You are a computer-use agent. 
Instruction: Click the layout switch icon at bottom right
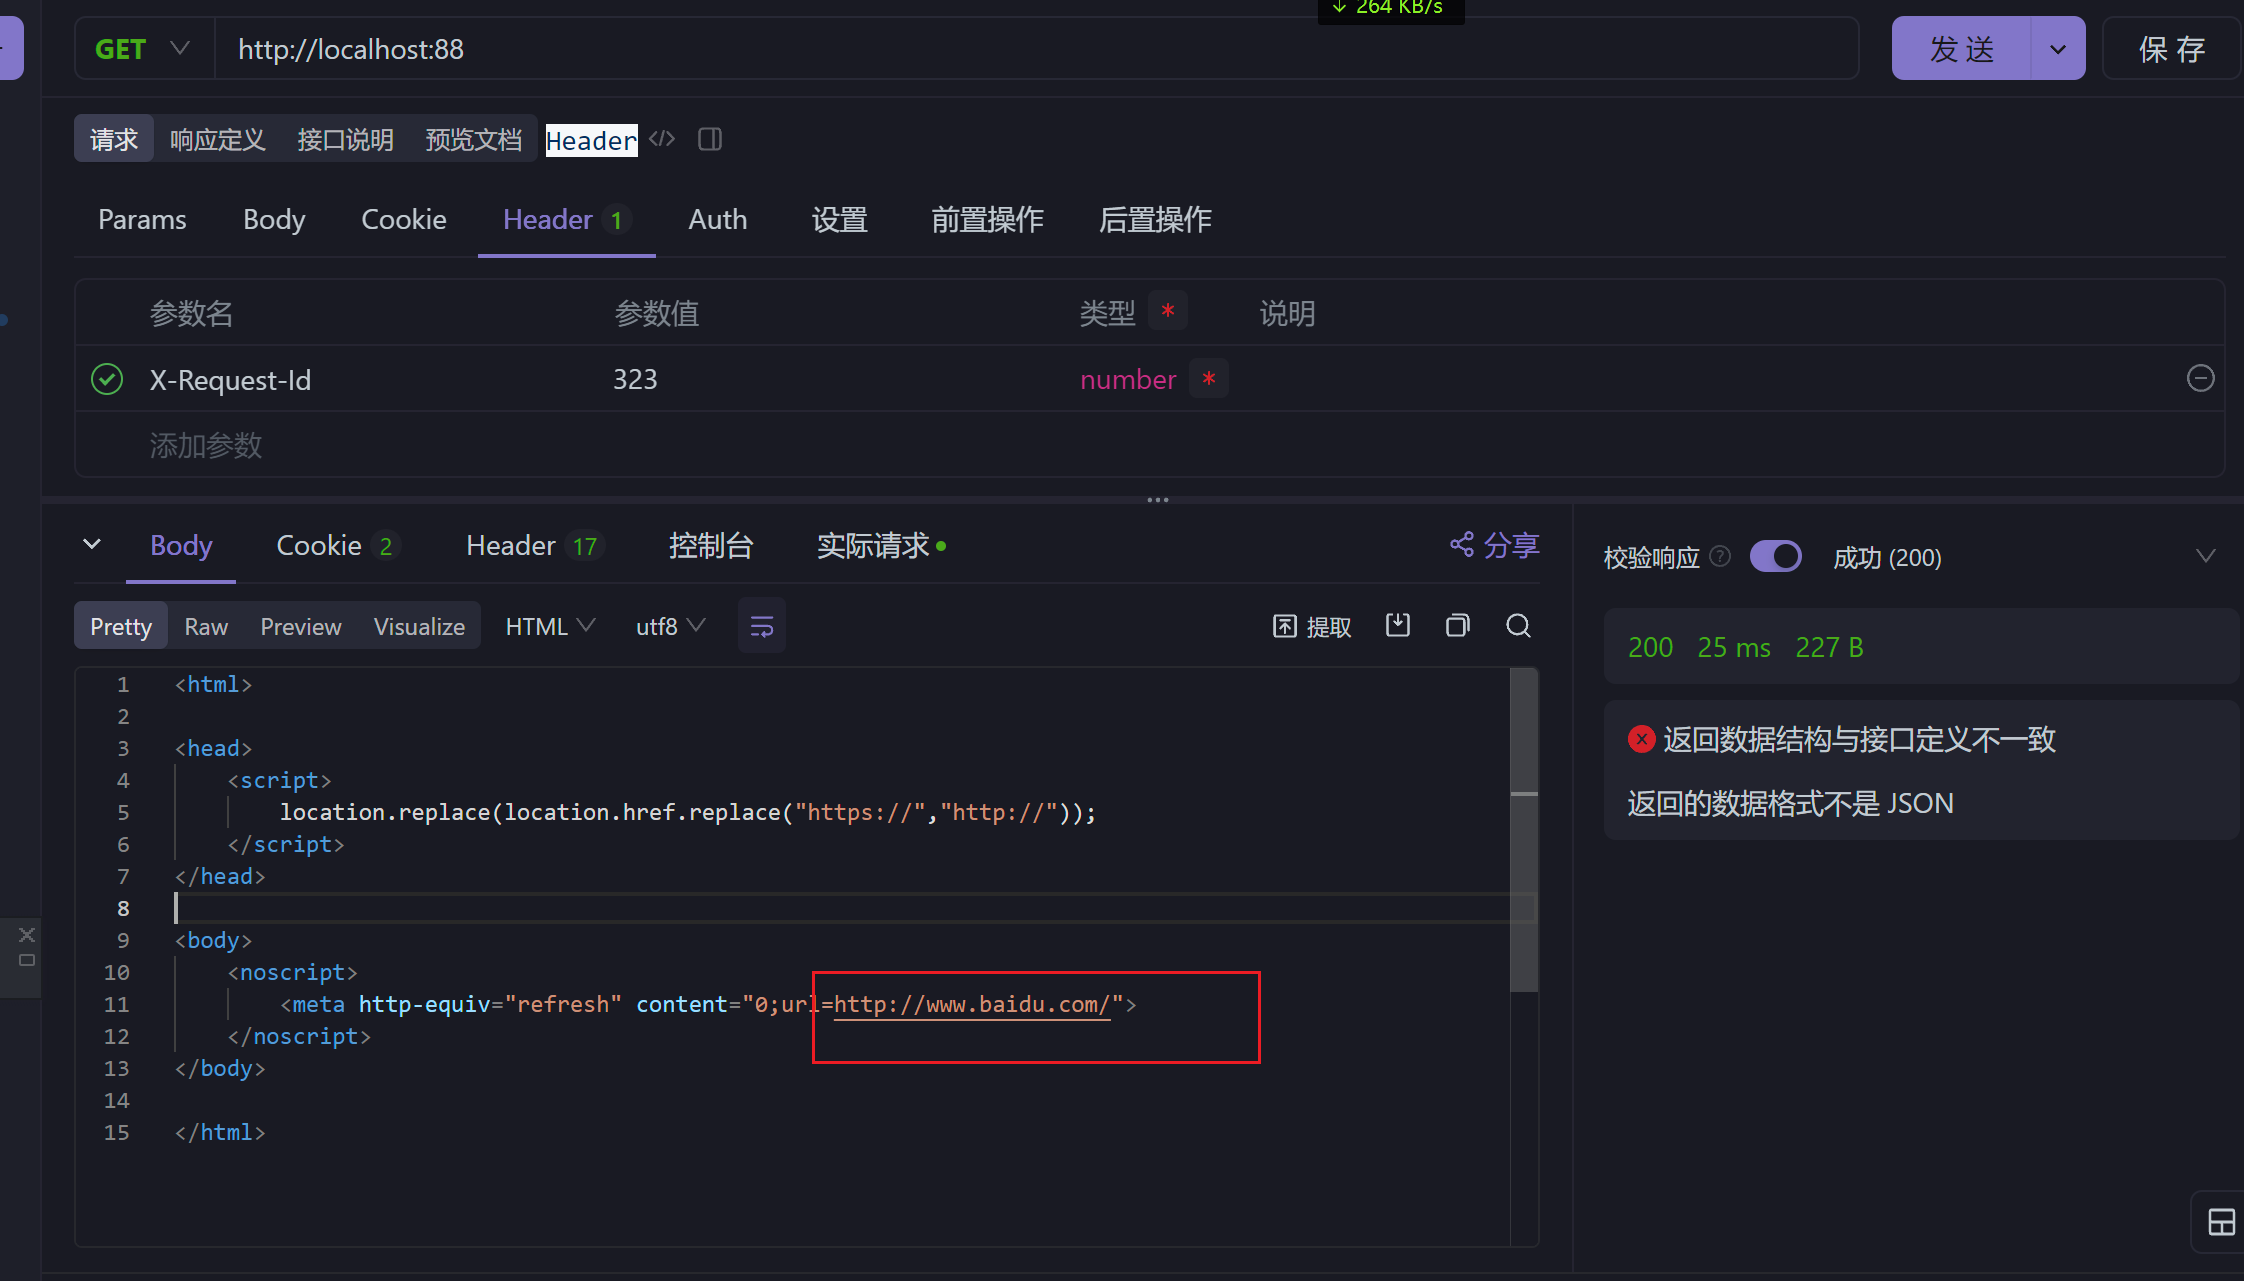[2221, 1222]
